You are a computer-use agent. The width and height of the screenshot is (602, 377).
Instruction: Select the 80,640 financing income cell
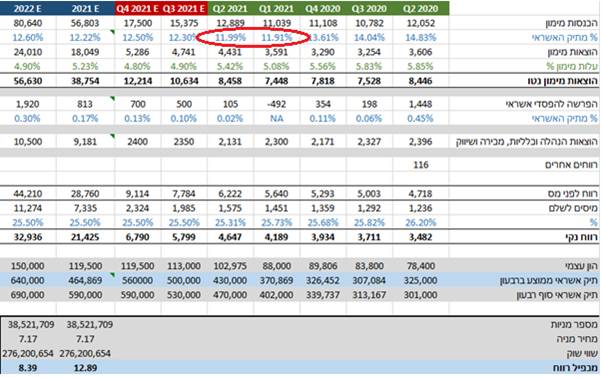coord(28,23)
